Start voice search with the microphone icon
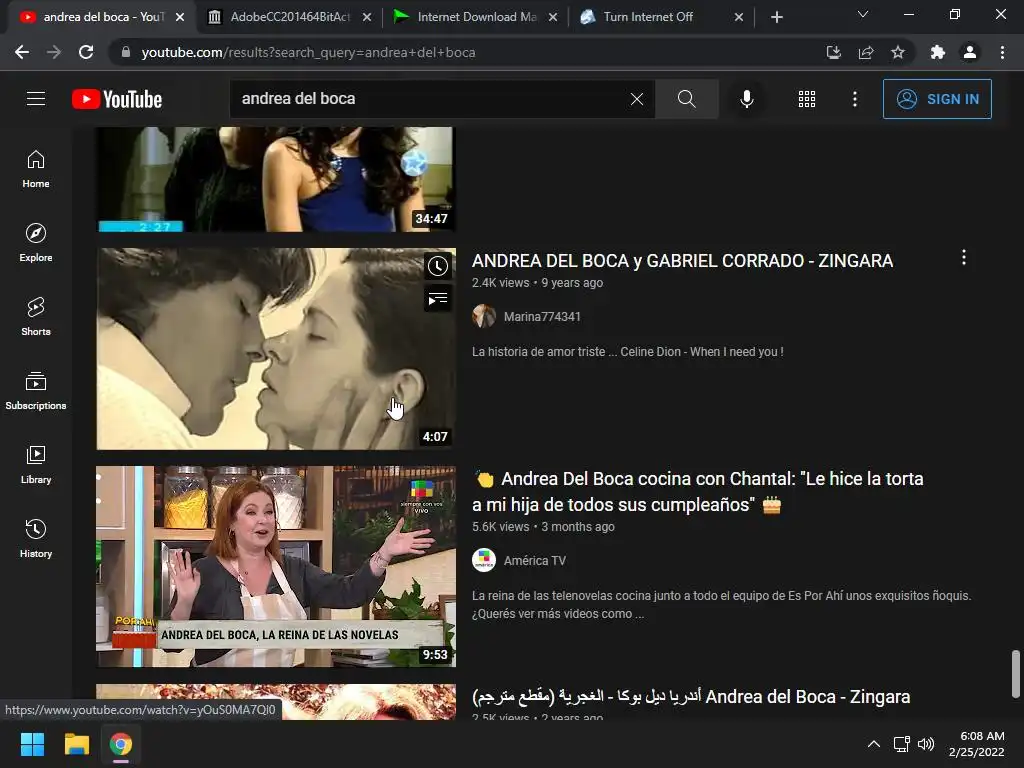The image size is (1024, 768). coord(746,99)
